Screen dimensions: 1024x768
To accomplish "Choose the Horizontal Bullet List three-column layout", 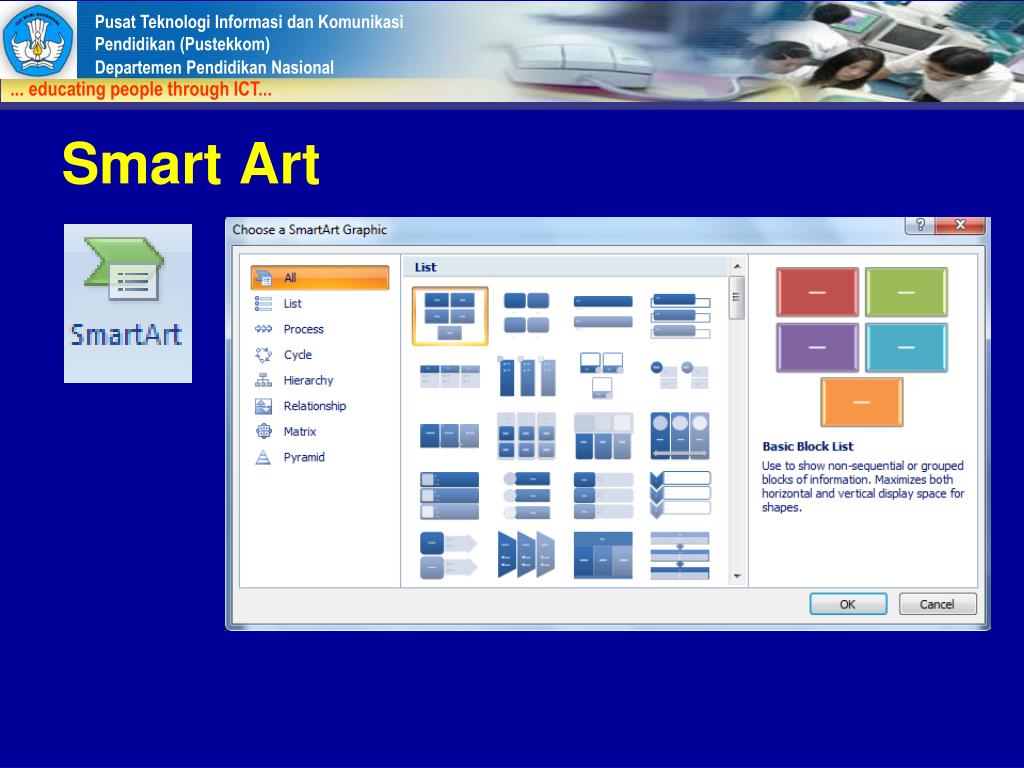I will 450,377.
